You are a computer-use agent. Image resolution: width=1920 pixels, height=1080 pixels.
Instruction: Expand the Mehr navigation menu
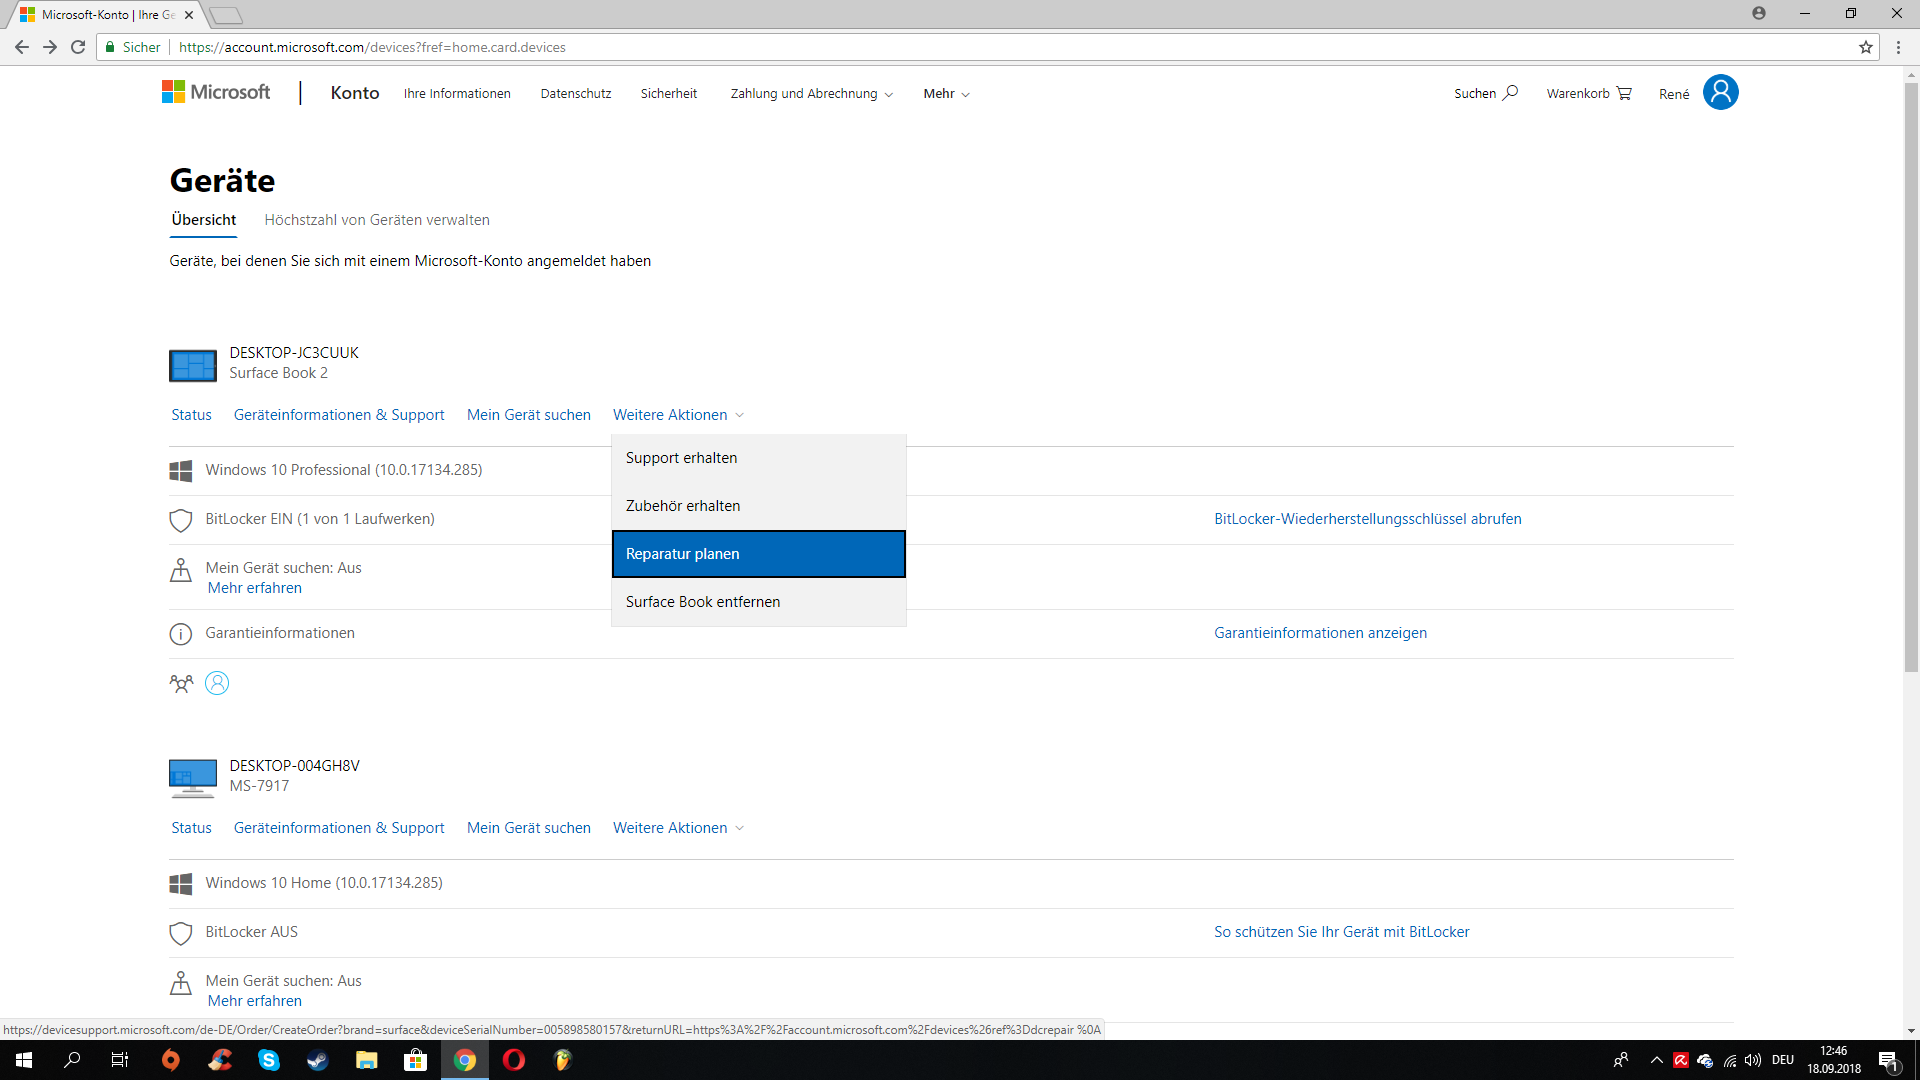point(946,94)
